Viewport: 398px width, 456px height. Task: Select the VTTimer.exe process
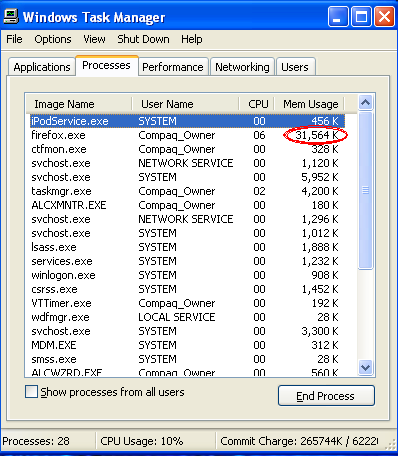point(187,303)
